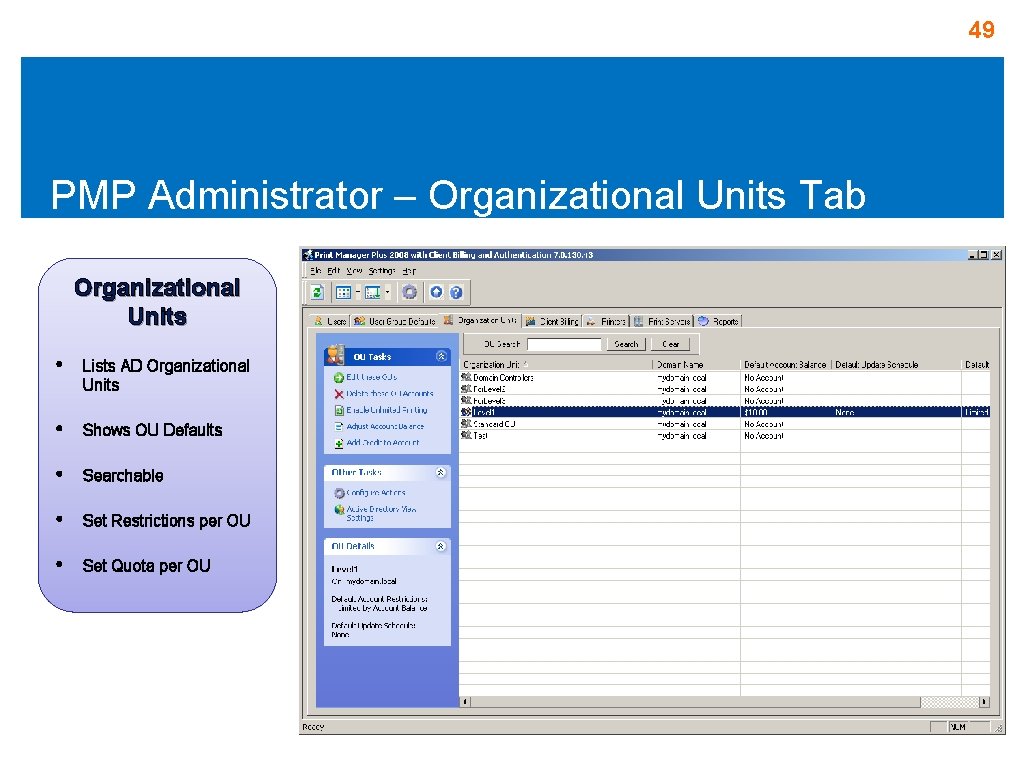Click the Adjust Account Balance link
This screenshot has height=768, width=1024.
(385, 426)
